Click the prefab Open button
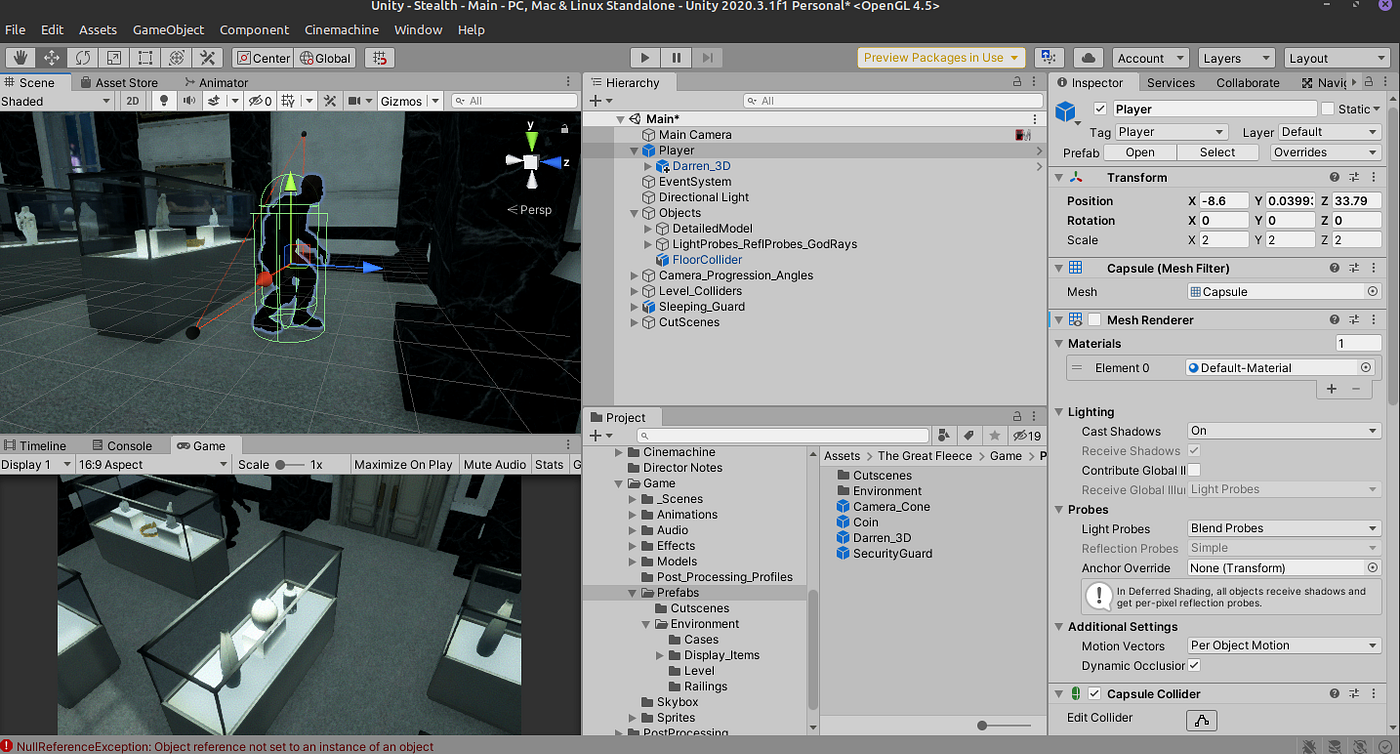The width and height of the screenshot is (1400, 754). [x=1140, y=152]
